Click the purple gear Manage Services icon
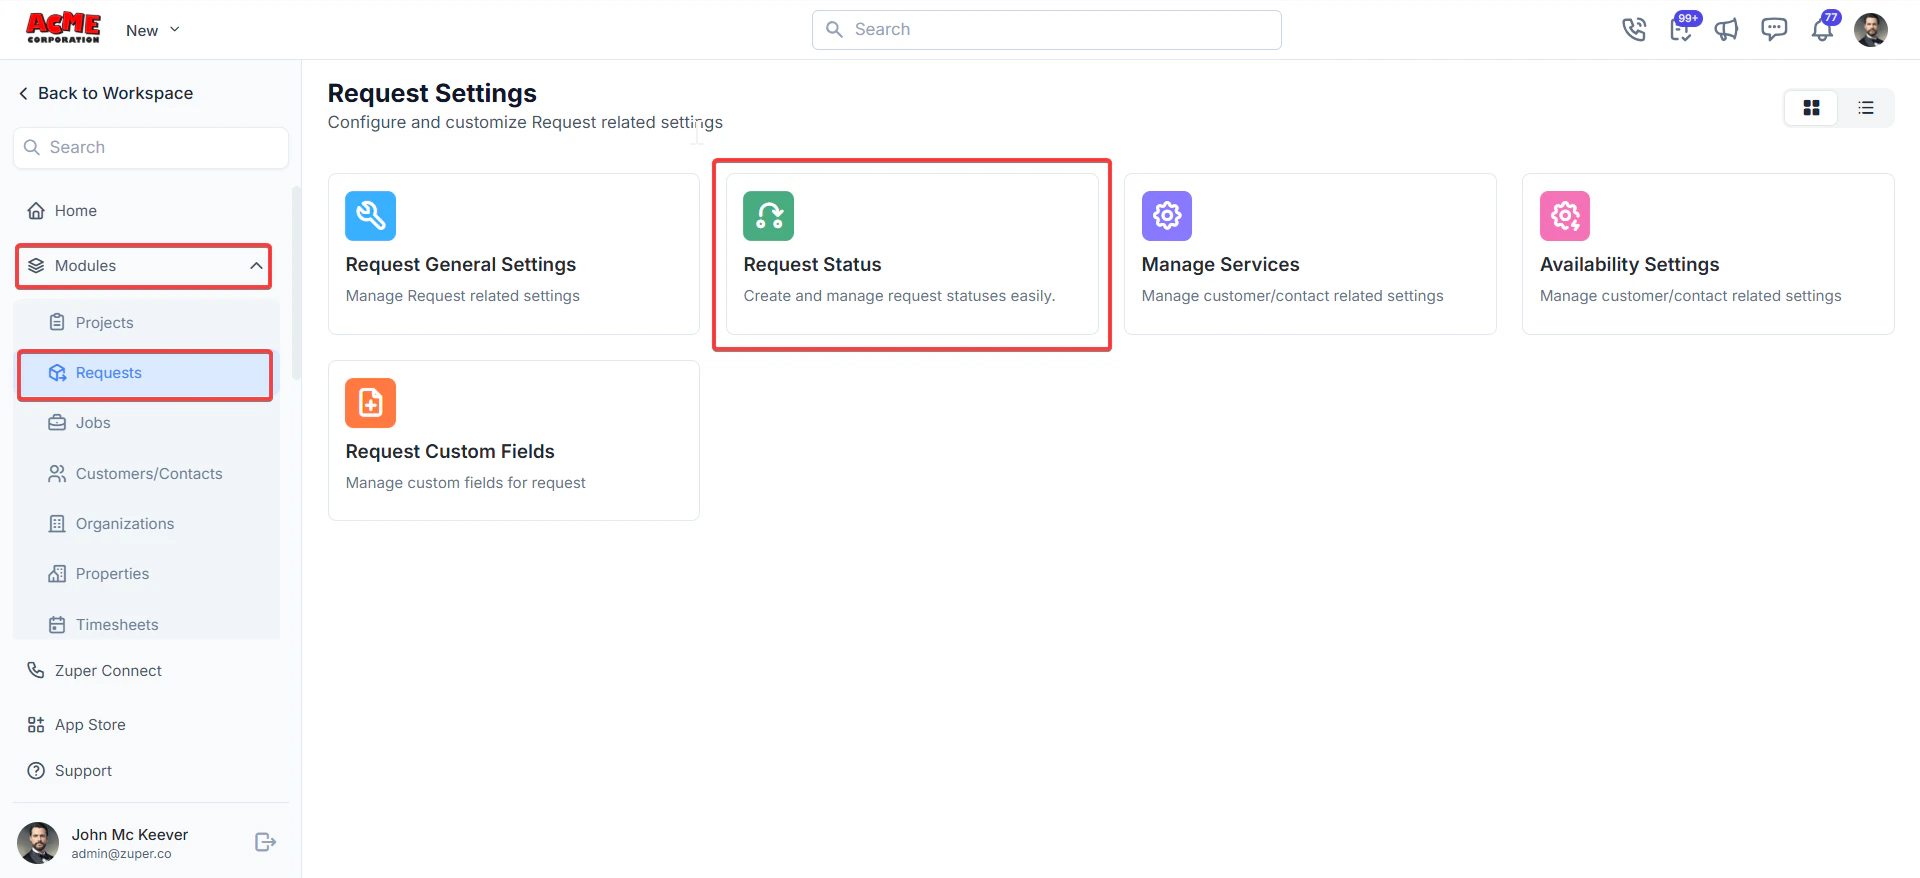 click(1167, 216)
